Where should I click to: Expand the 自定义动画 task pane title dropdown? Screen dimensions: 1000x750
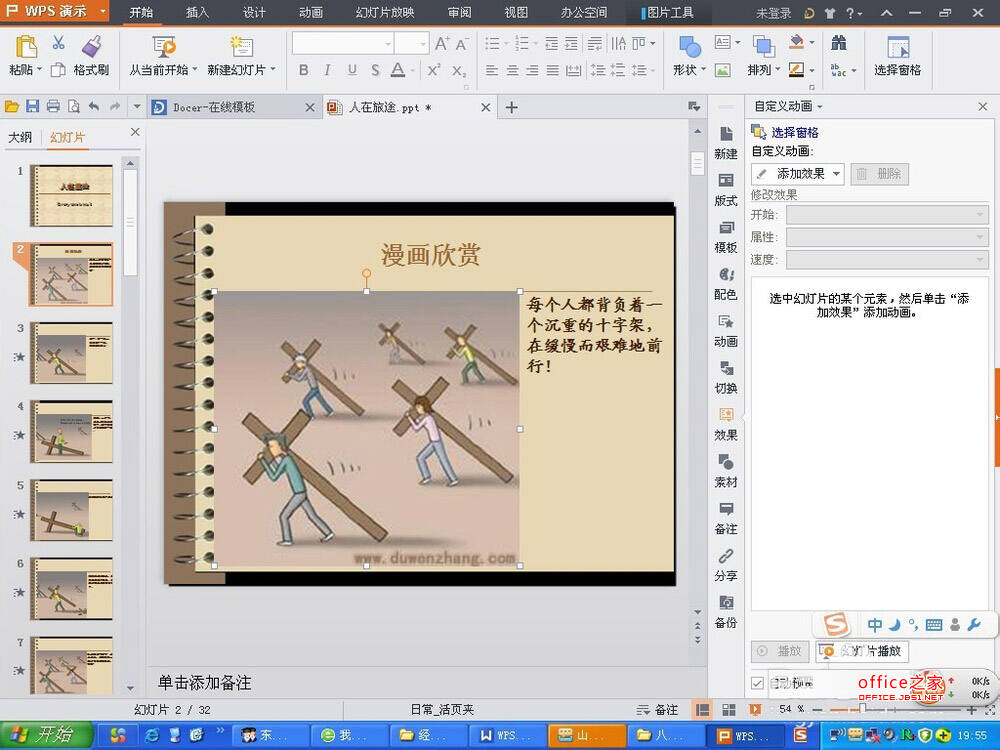(x=820, y=107)
